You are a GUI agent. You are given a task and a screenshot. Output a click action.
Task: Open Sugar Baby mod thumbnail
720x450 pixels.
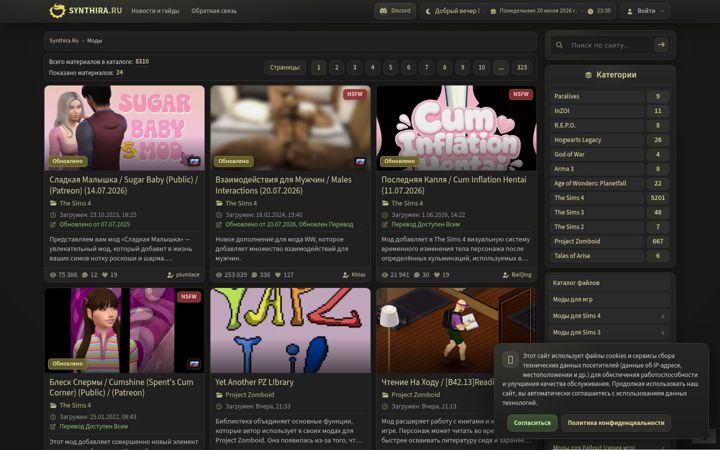pos(124,128)
